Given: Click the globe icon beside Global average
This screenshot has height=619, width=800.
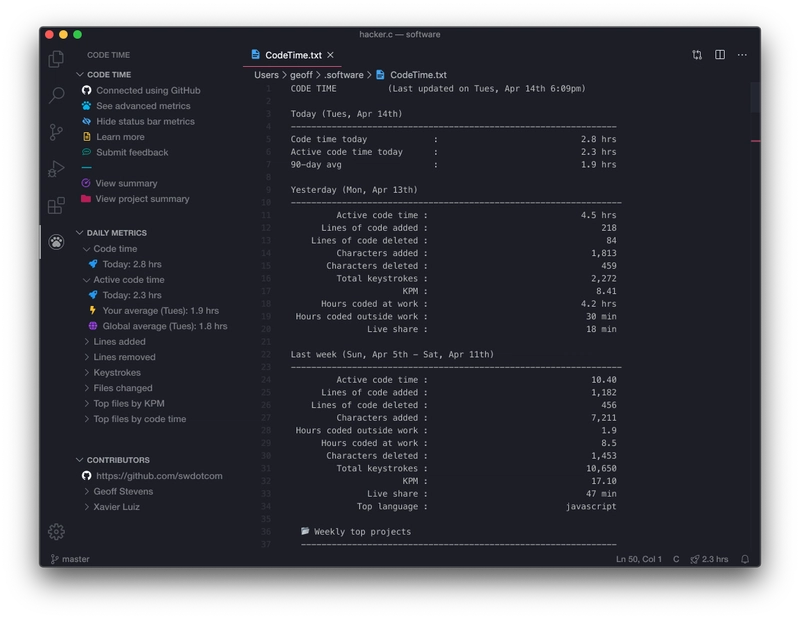Looking at the screenshot, I should click(x=93, y=326).
